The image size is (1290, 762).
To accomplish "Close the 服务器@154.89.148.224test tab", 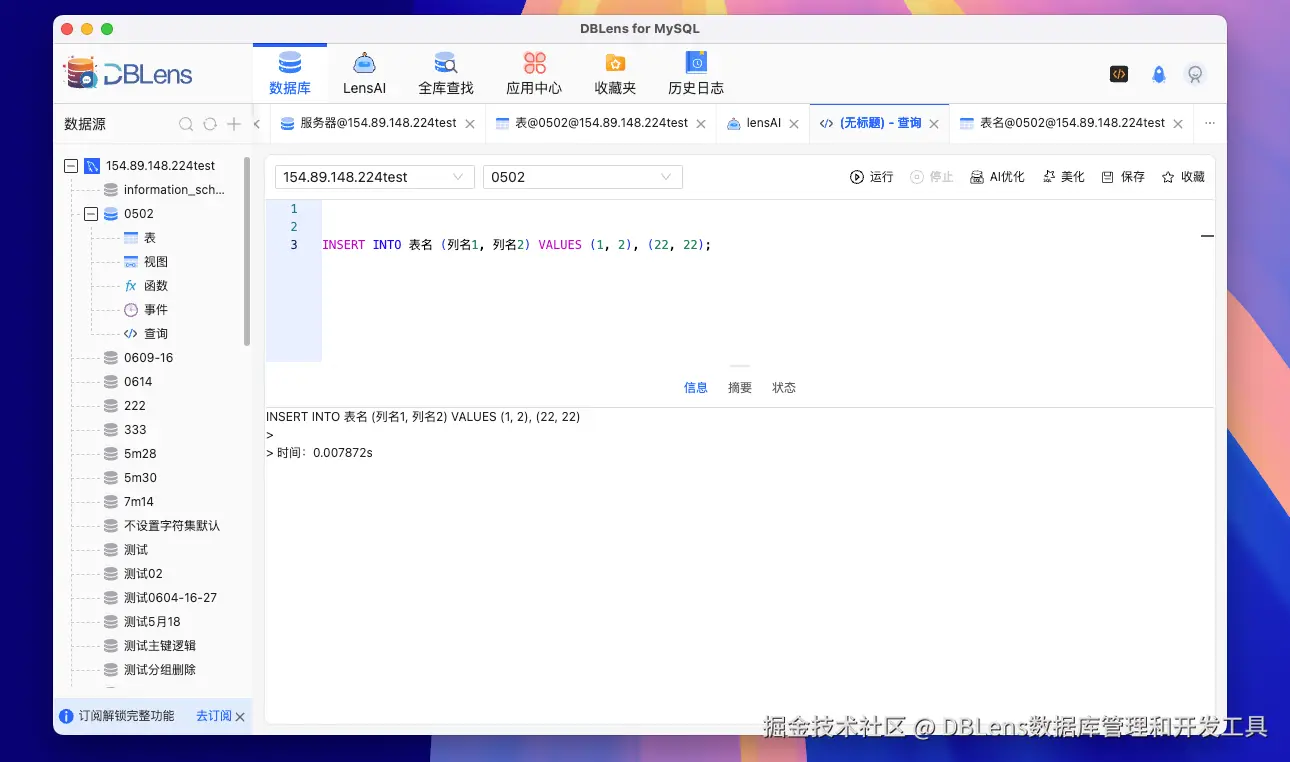I will pyautogui.click(x=470, y=124).
